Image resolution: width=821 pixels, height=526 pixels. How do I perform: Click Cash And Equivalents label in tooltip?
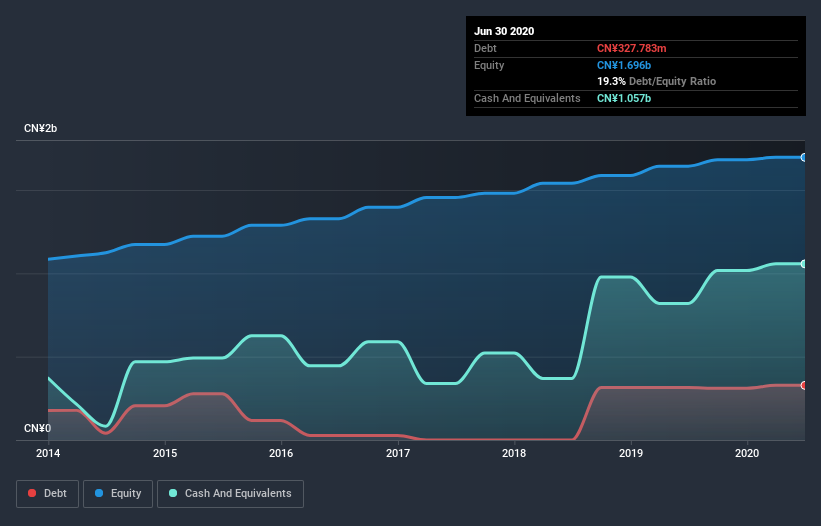click(x=527, y=98)
